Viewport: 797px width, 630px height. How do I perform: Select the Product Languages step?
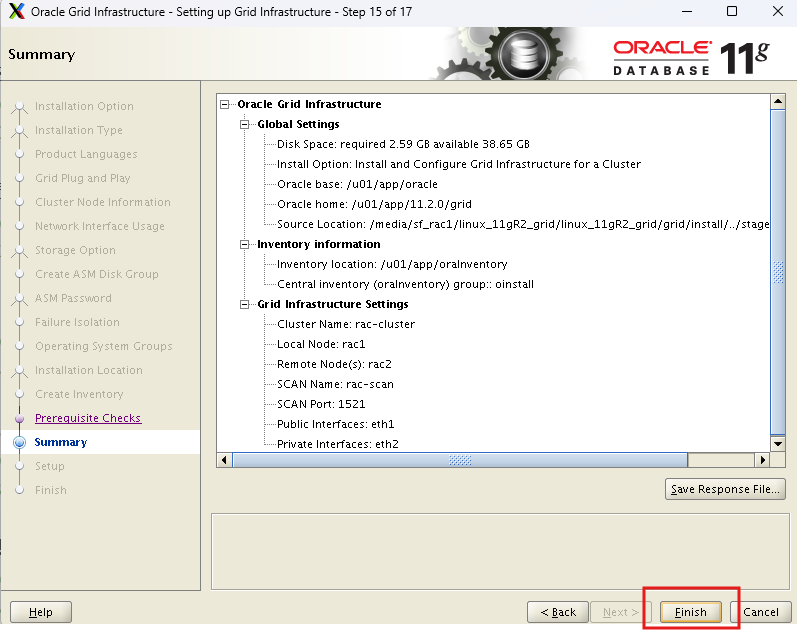coord(86,154)
